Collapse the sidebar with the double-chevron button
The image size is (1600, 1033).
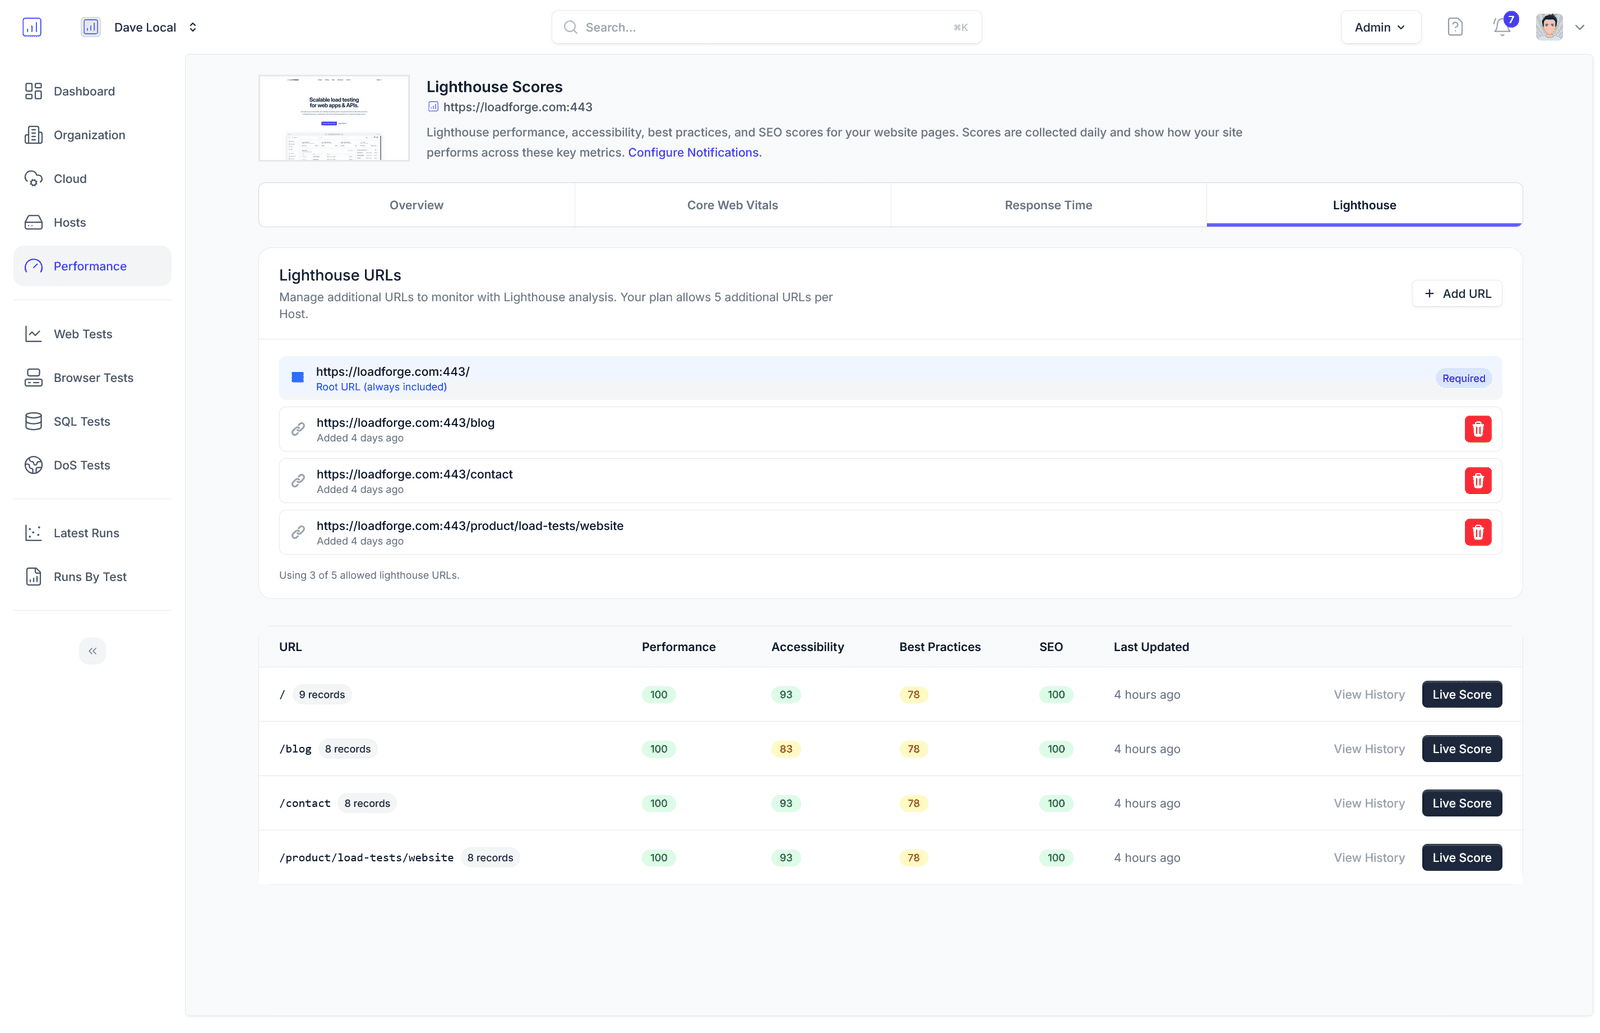(x=92, y=650)
